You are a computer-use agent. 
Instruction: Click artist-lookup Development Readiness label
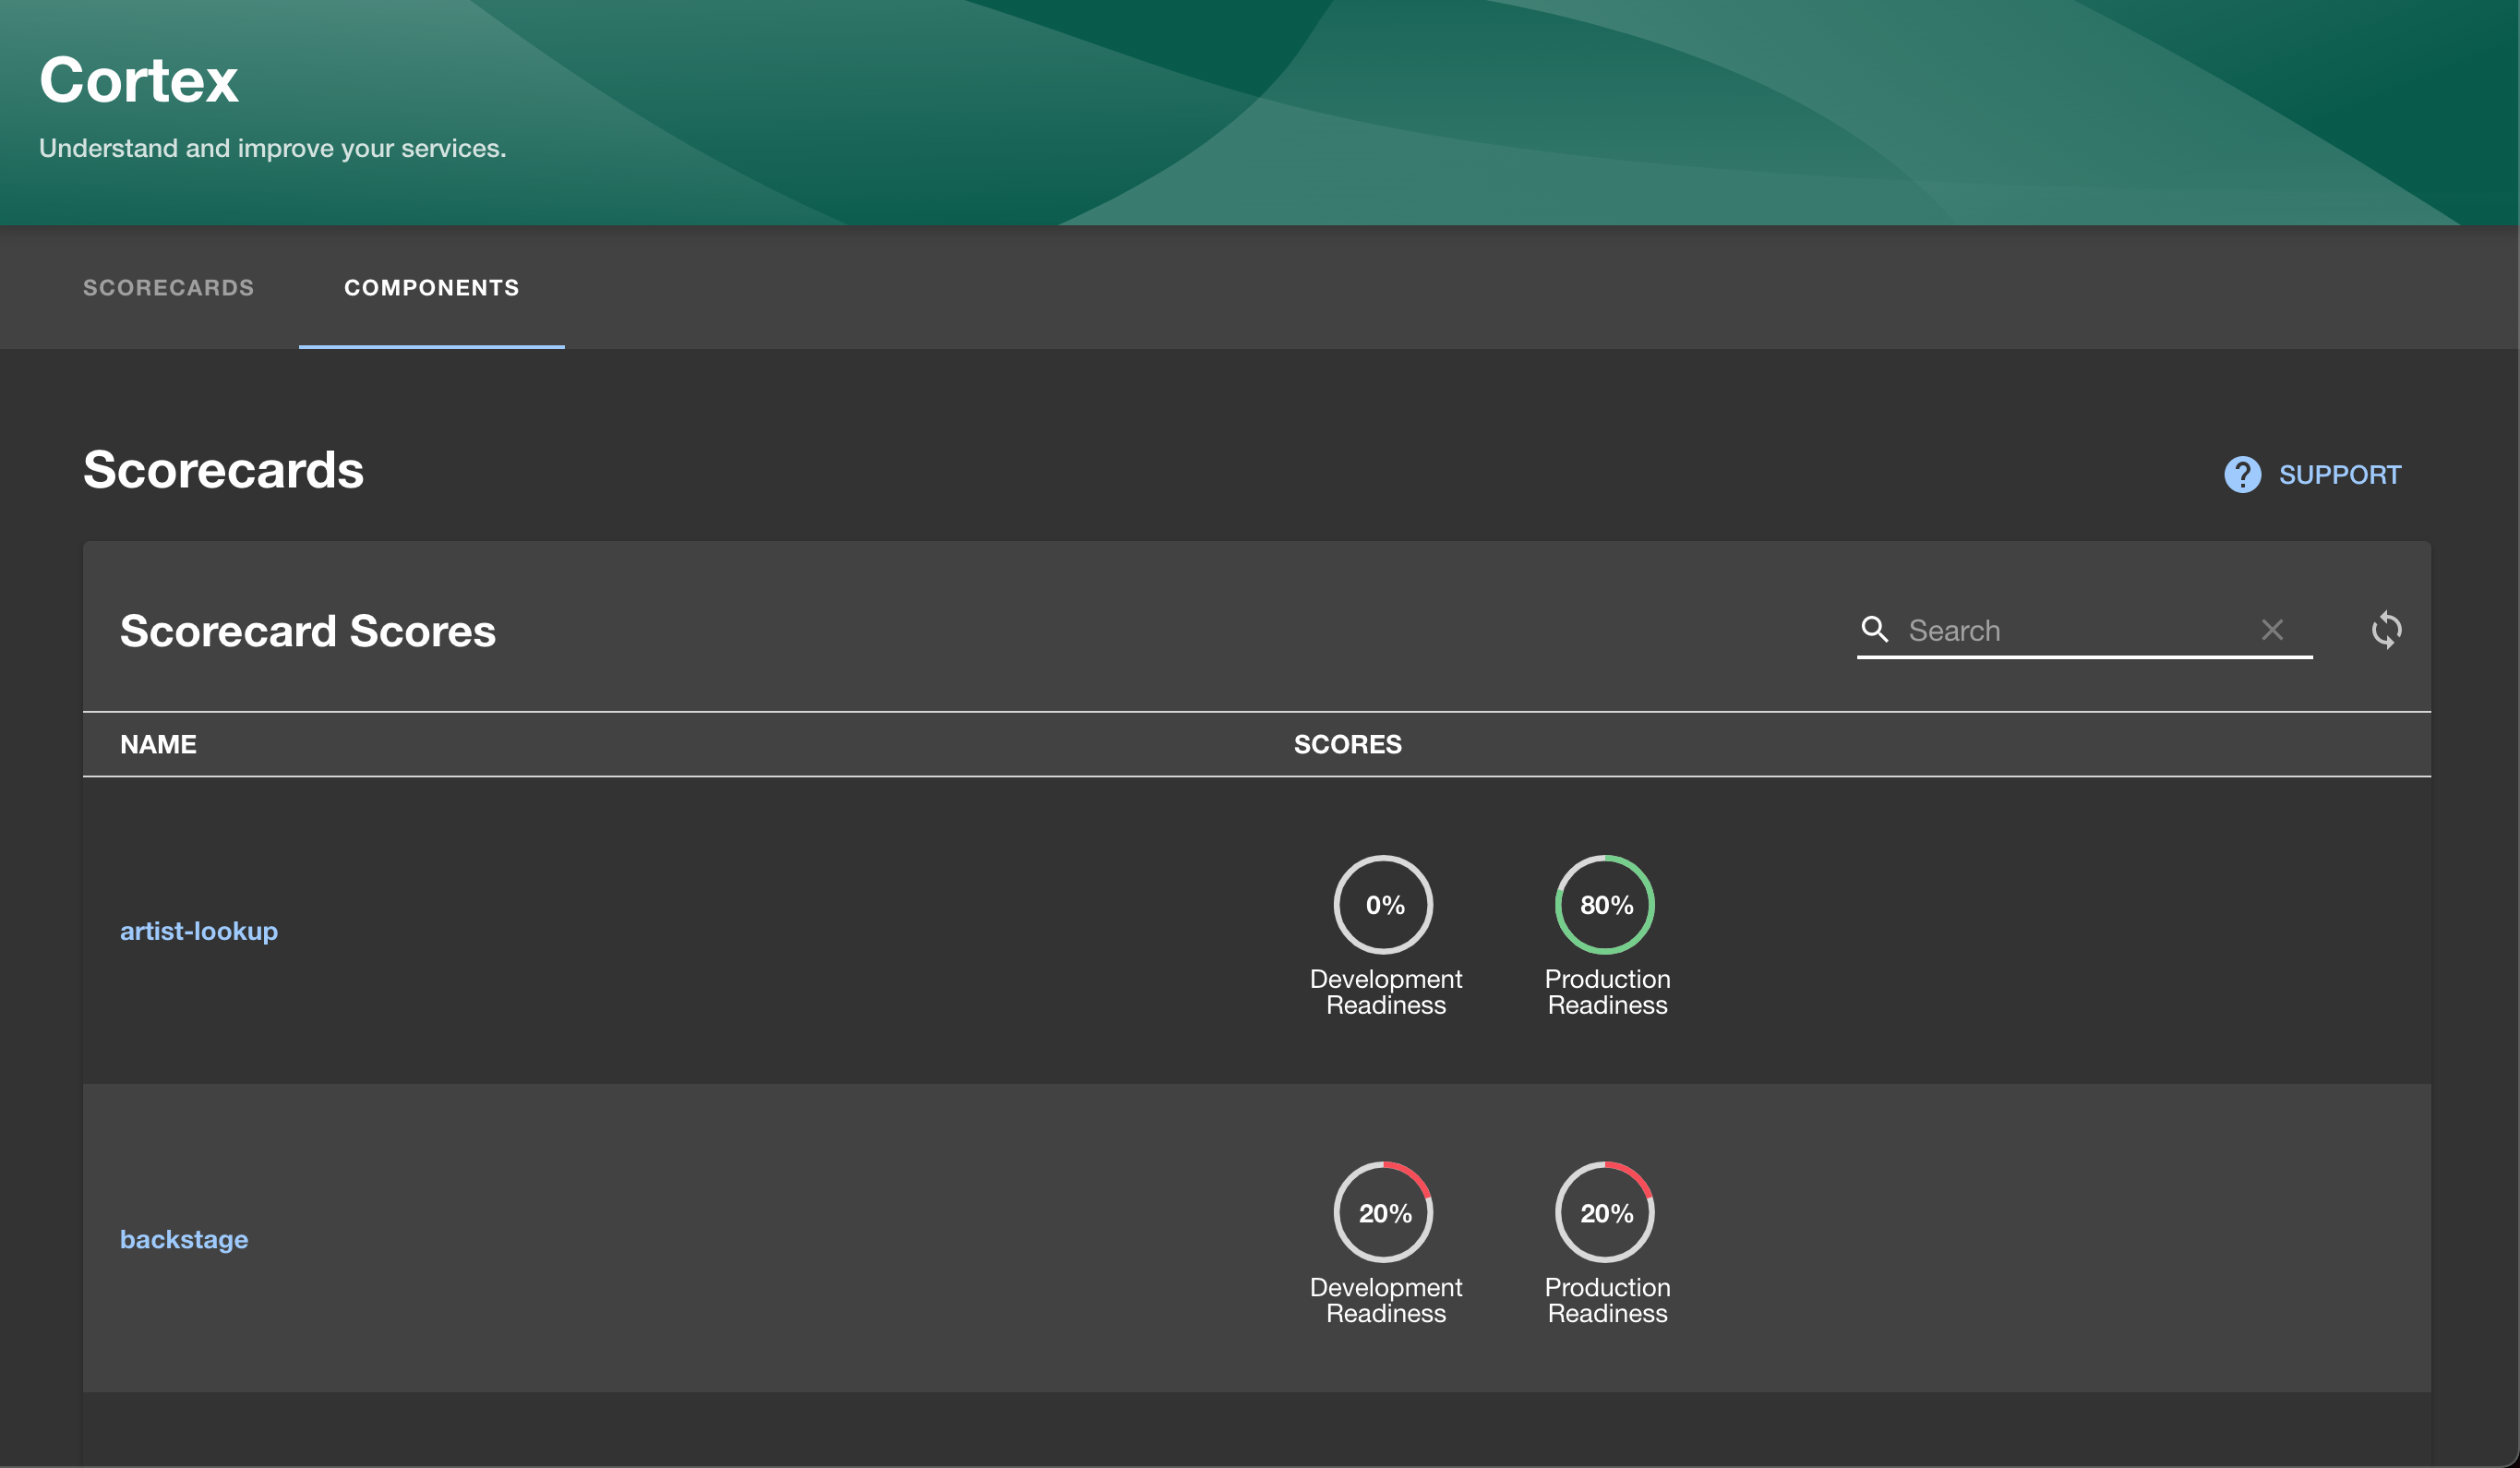[1385, 992]
